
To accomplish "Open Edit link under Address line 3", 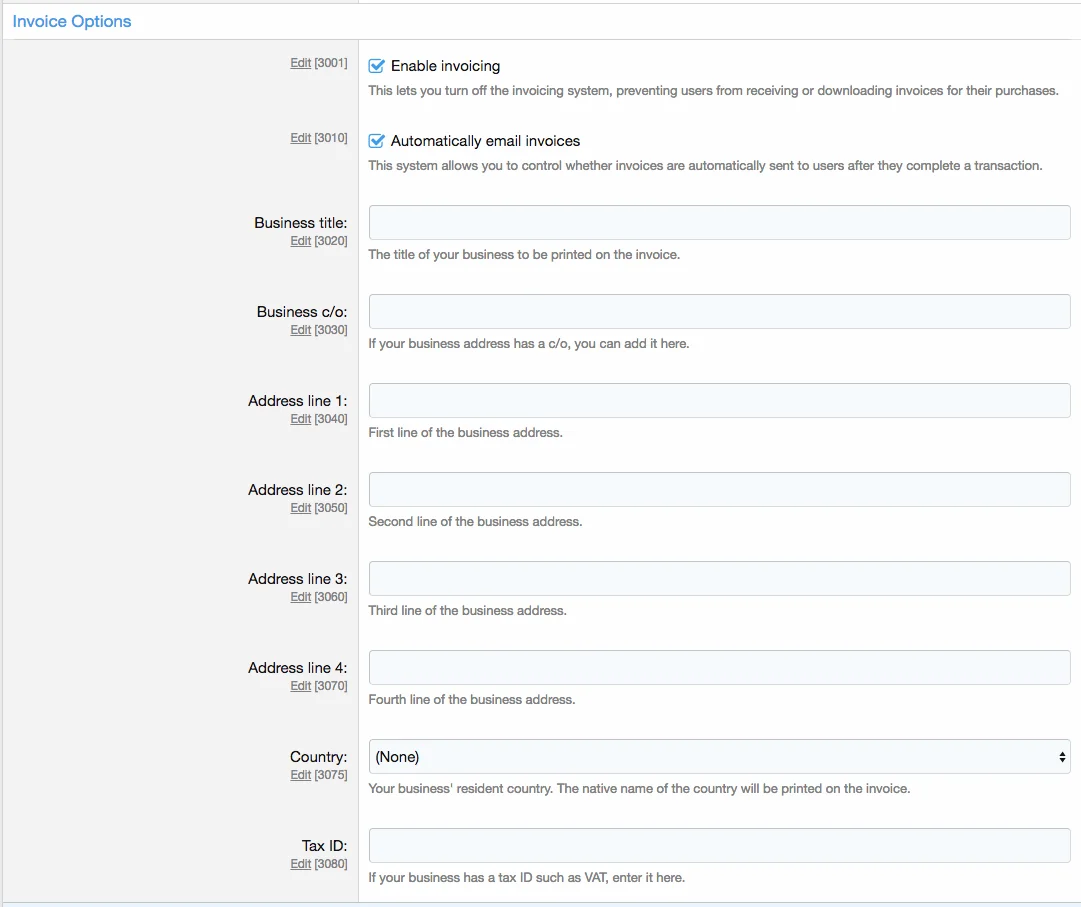I will point(300,597).
